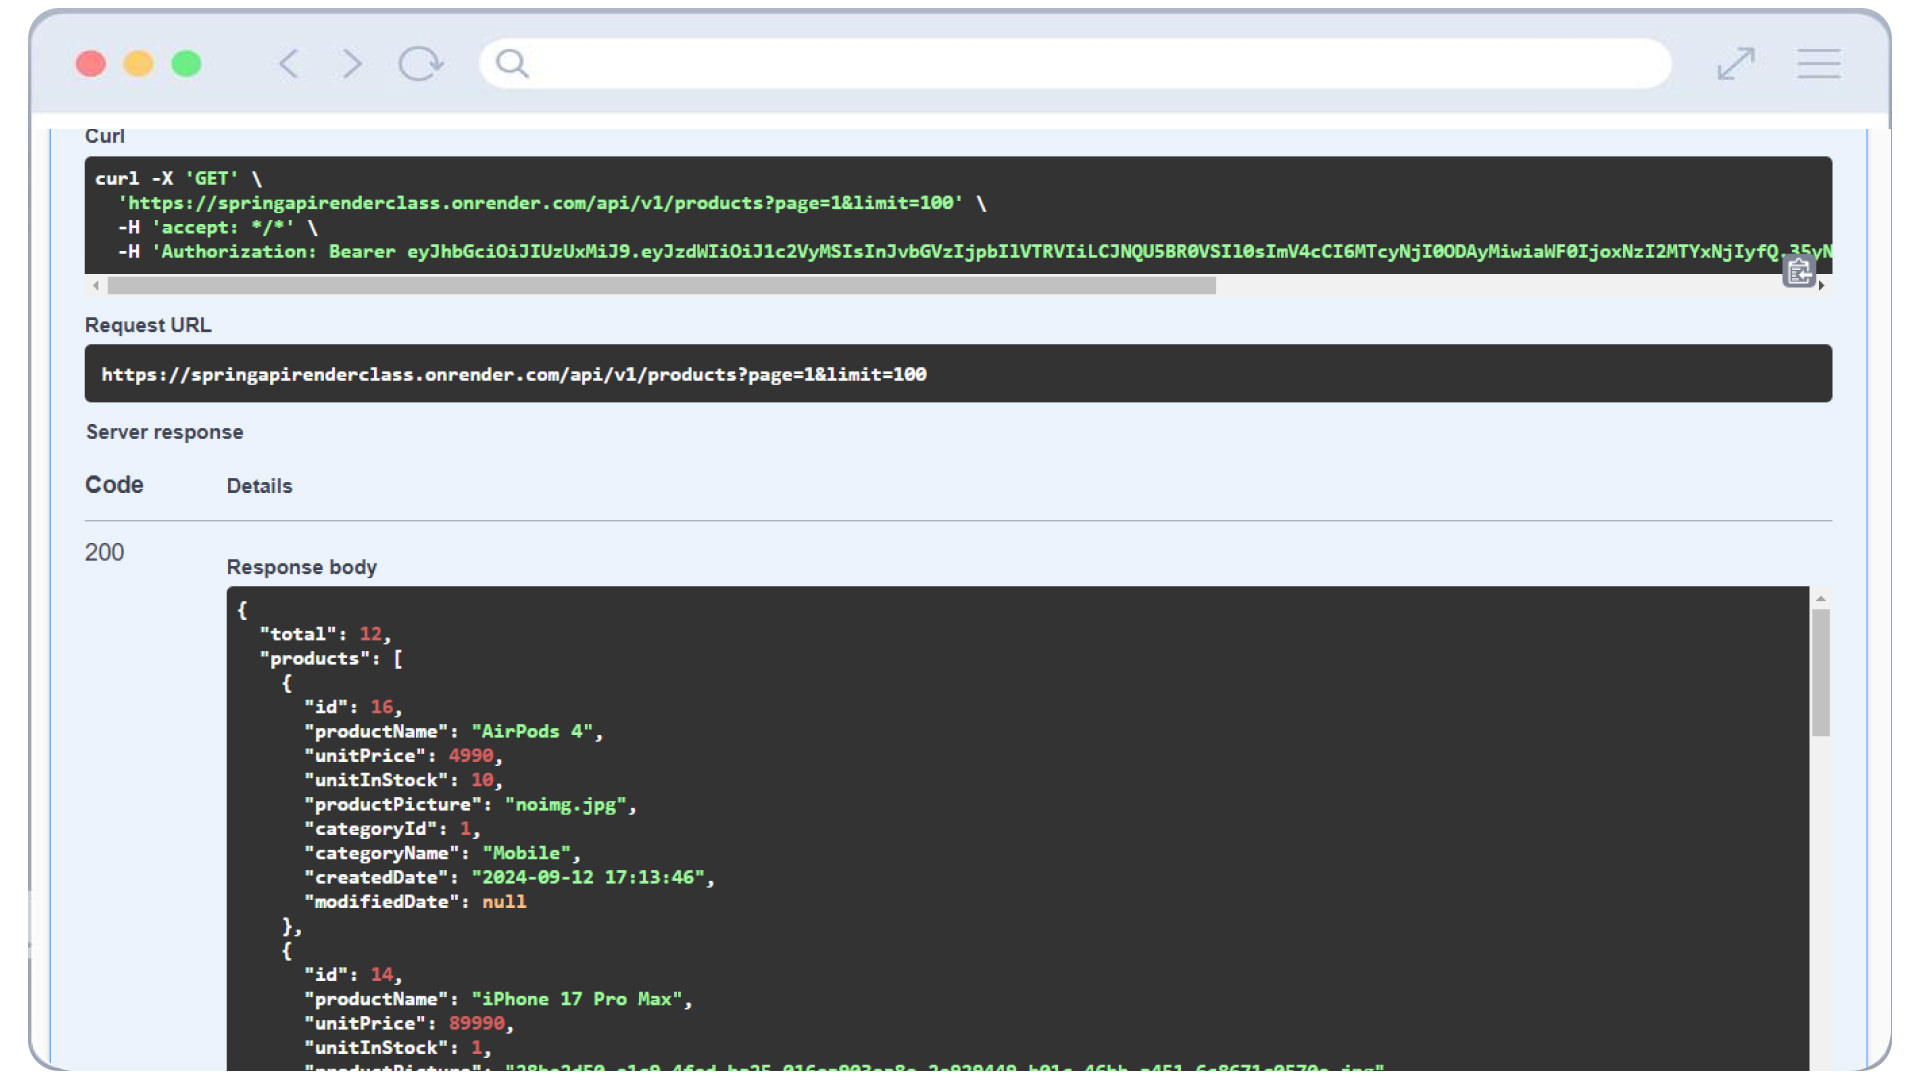The width and height of the screenshot is (1920, 1080).
Task: Click the green maximize window button
Action: [x=186, y=64]
